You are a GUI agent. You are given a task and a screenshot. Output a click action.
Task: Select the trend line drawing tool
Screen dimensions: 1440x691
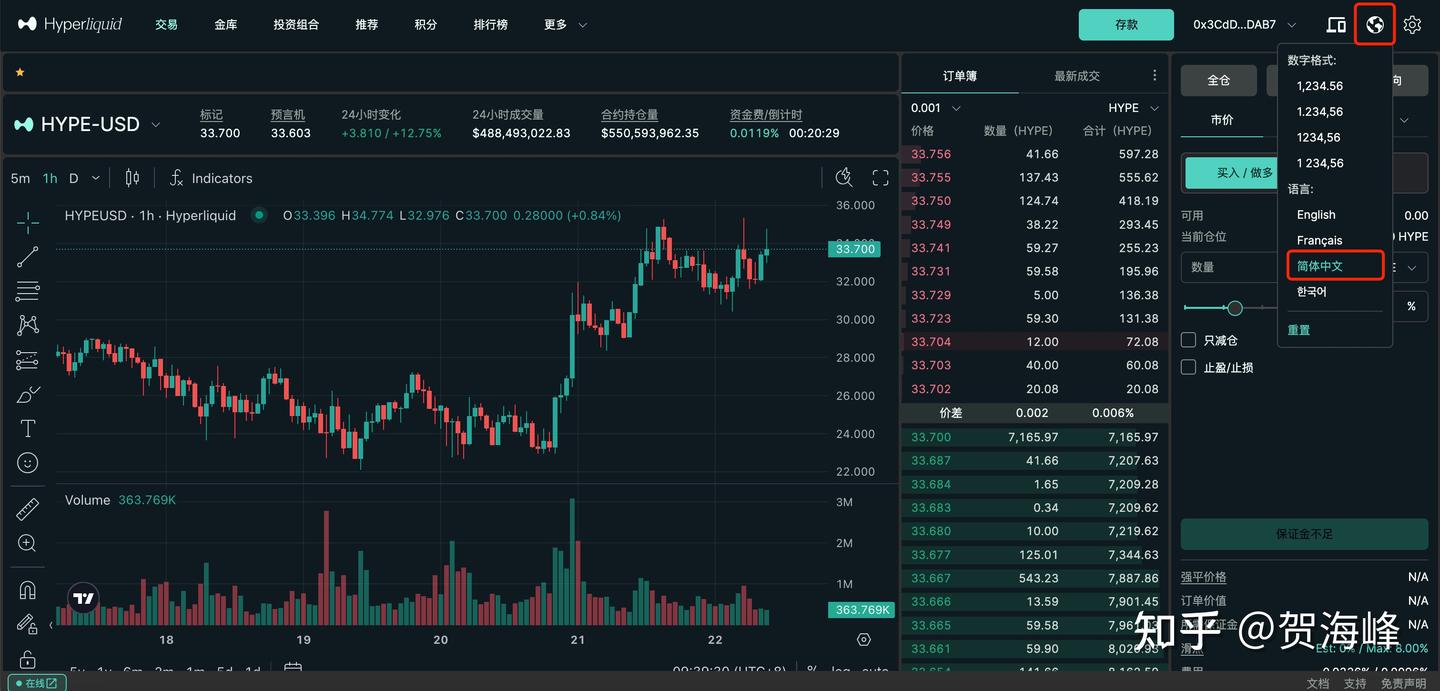(x=28, y=257)
